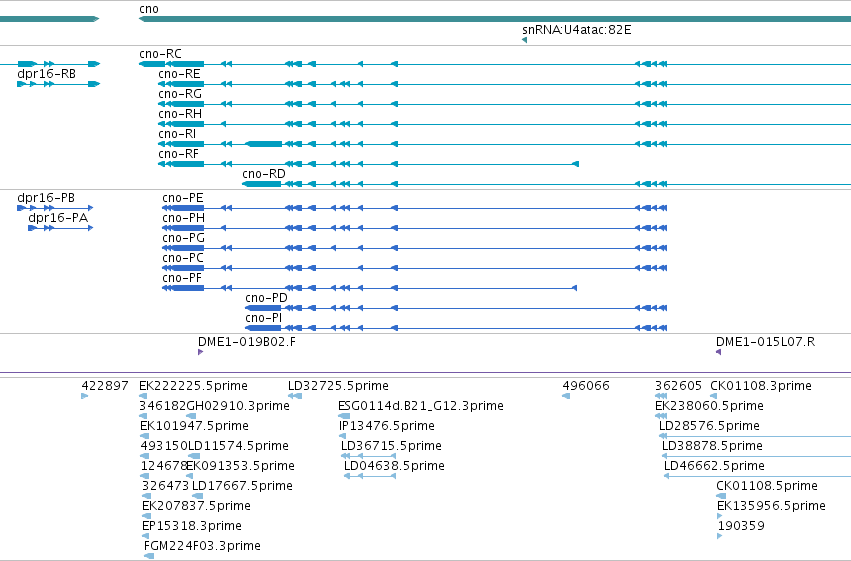Click the LD11574.5prime EST label
851x561 pixels.
(x=238, y=446)
